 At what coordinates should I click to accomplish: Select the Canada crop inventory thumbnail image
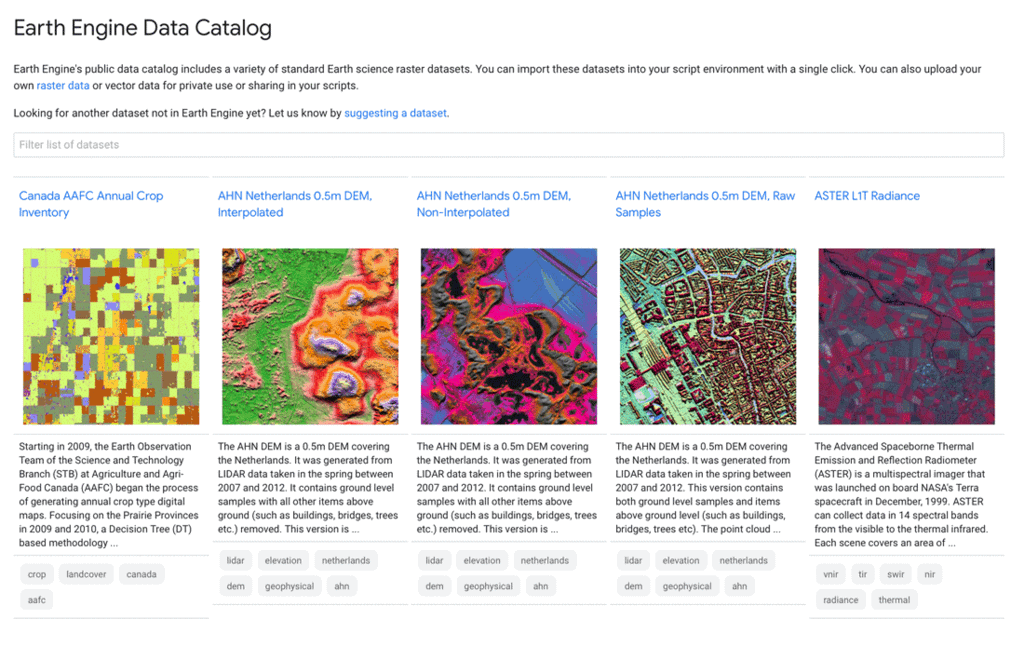tap(111, 336)
